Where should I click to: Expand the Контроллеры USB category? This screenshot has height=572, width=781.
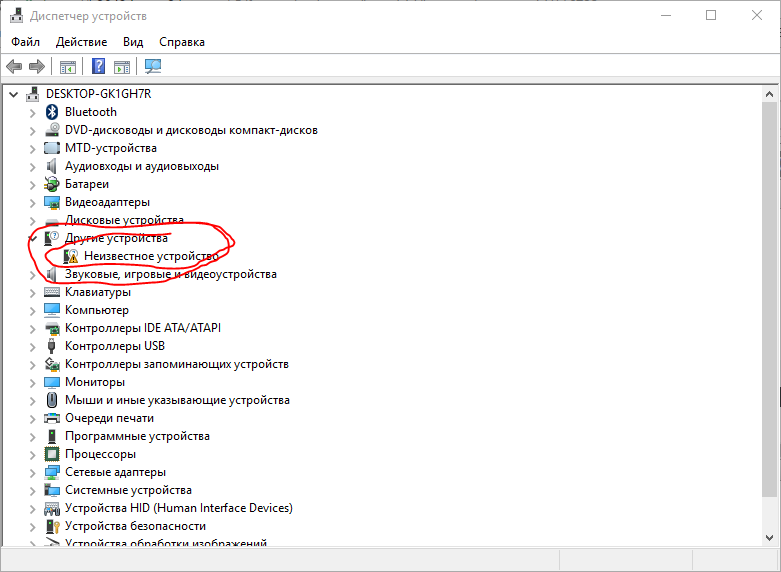tap(32, 347)
